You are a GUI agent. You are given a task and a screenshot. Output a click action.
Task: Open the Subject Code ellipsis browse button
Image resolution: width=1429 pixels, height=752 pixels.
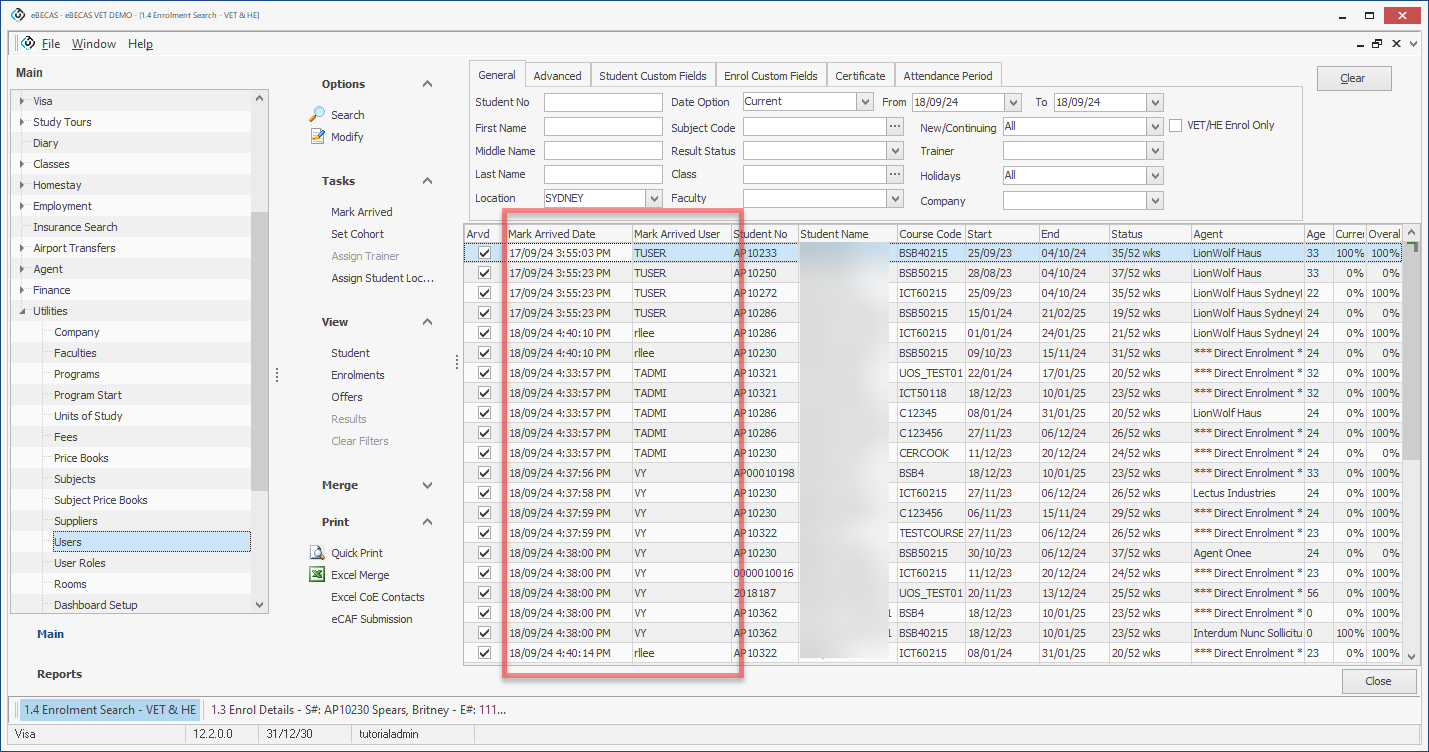895,128
